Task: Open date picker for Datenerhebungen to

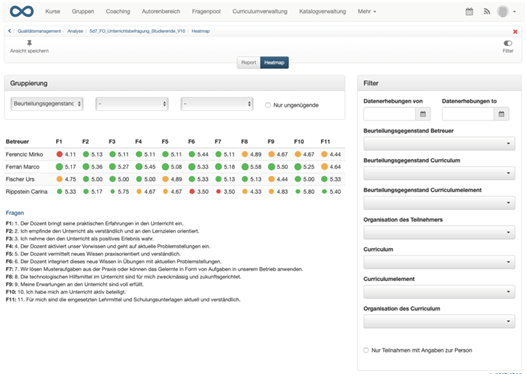Action: pyautogui.click(x=501, y=114)
